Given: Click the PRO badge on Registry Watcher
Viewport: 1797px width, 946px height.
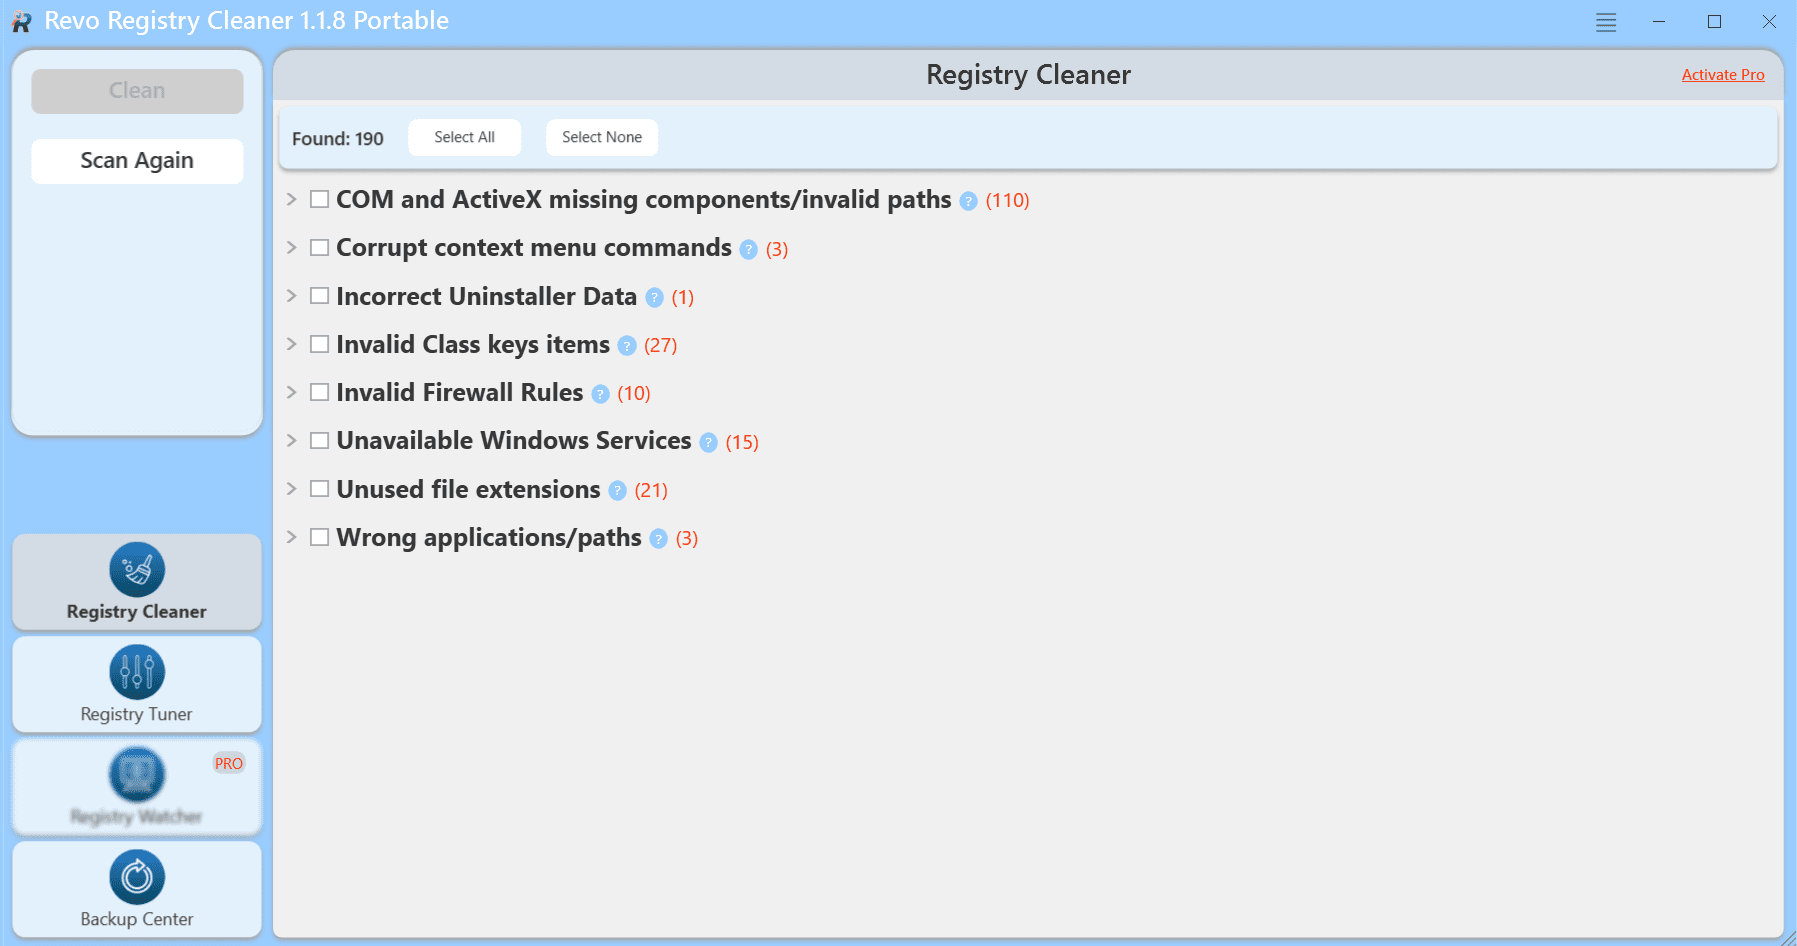Looking at the screenshot, I should coord(229,763).
